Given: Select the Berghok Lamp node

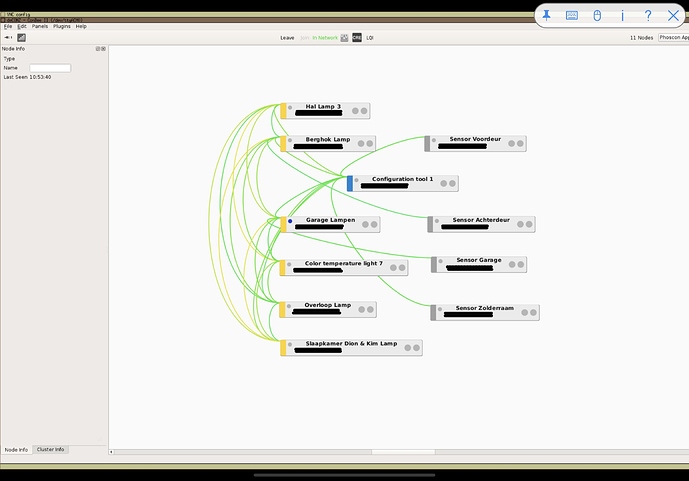Looking at the screenshot, I should tap(328, 144).
